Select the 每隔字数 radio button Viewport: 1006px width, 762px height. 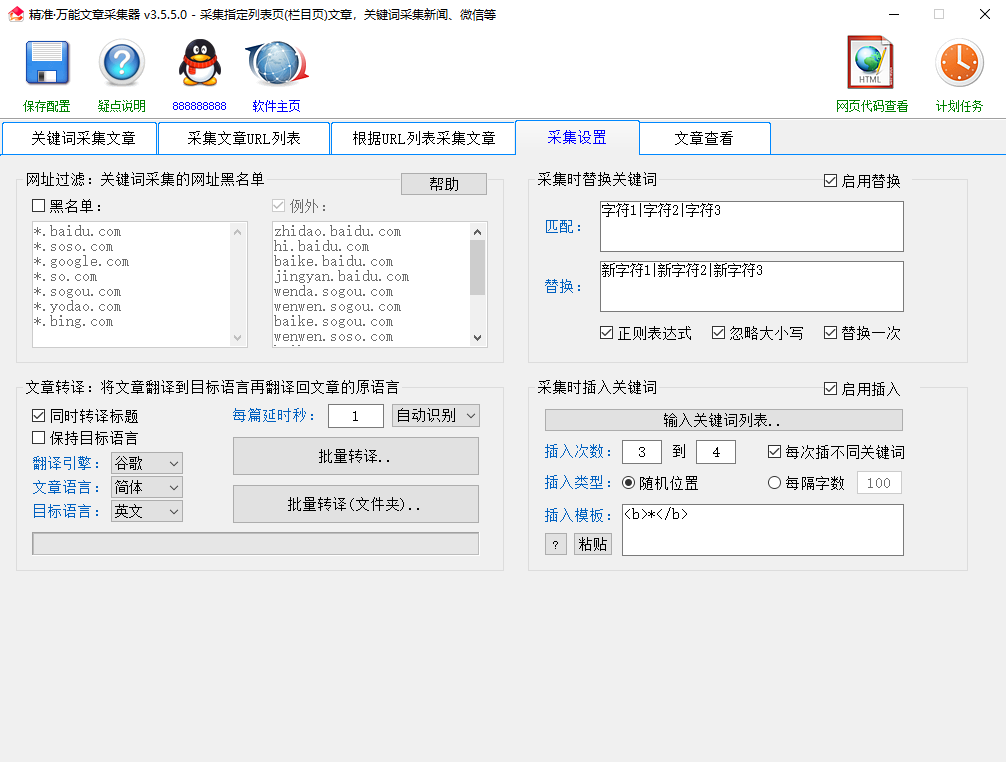coord(774,483)
